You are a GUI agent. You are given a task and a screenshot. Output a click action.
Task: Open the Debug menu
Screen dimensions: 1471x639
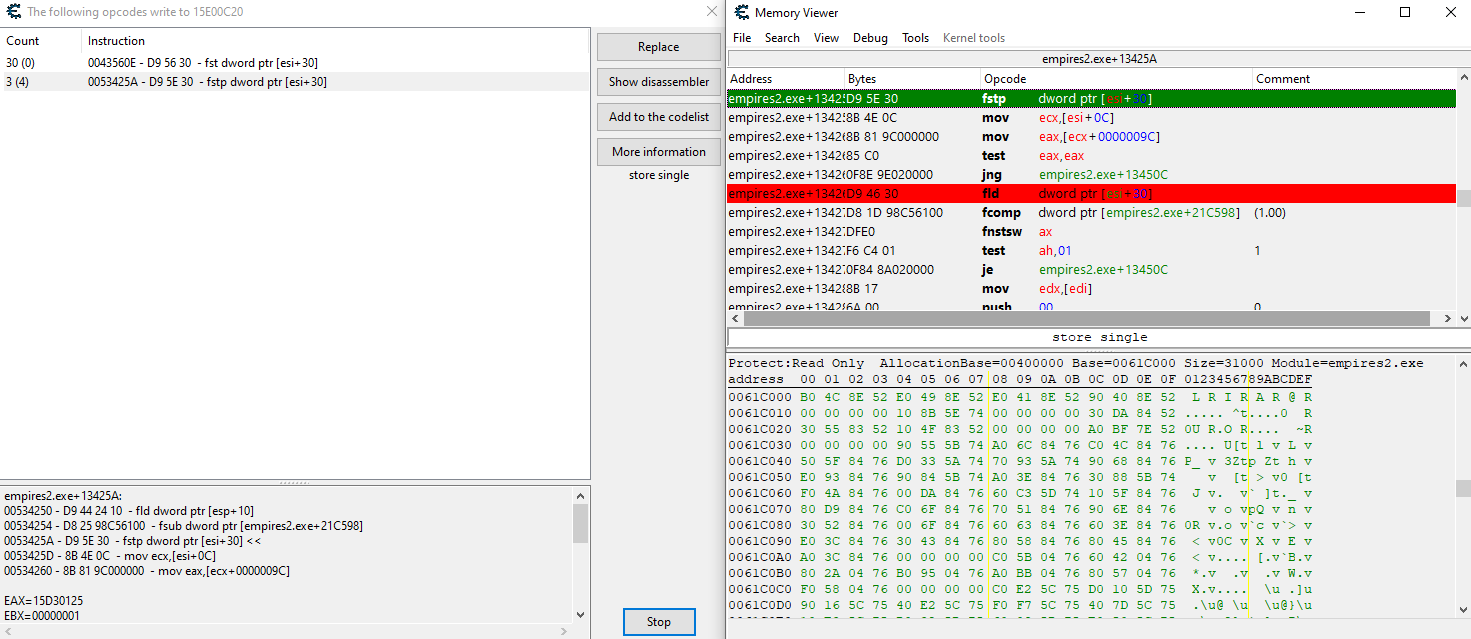click(870, 38)
